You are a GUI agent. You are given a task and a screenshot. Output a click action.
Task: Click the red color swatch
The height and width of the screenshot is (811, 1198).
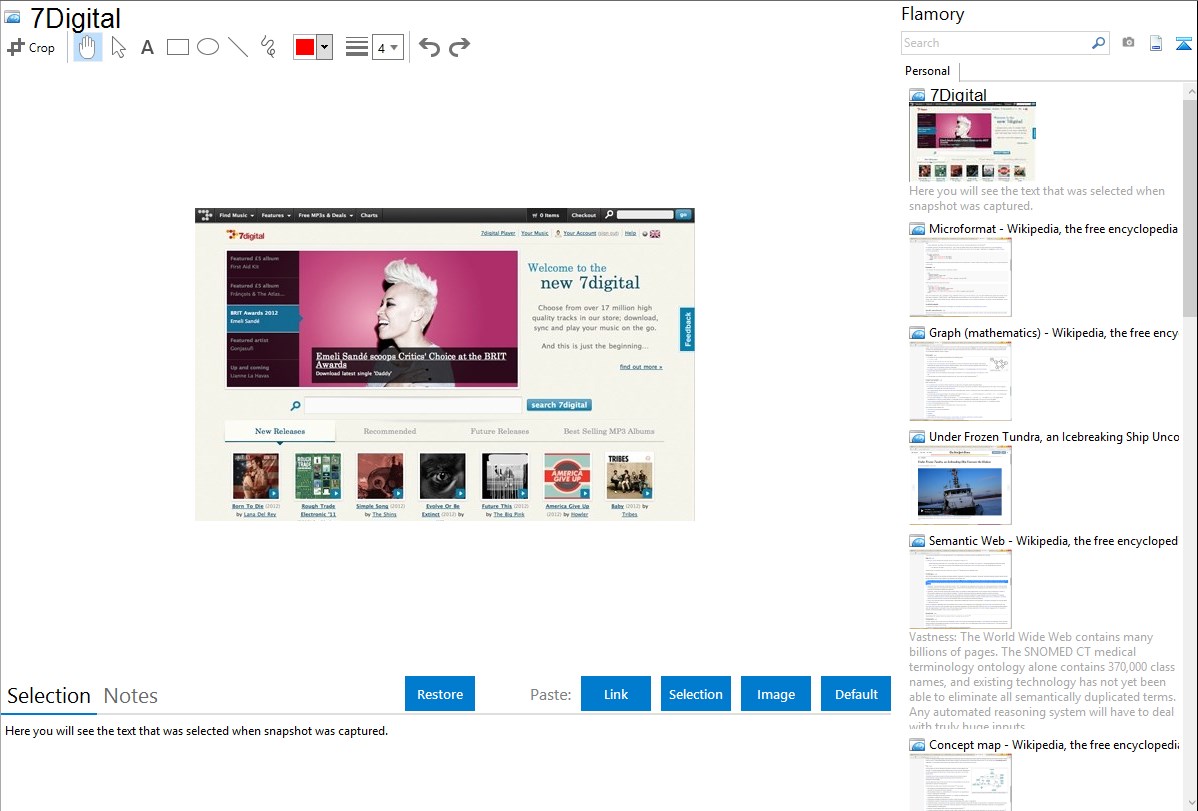(x=305, y=47)
